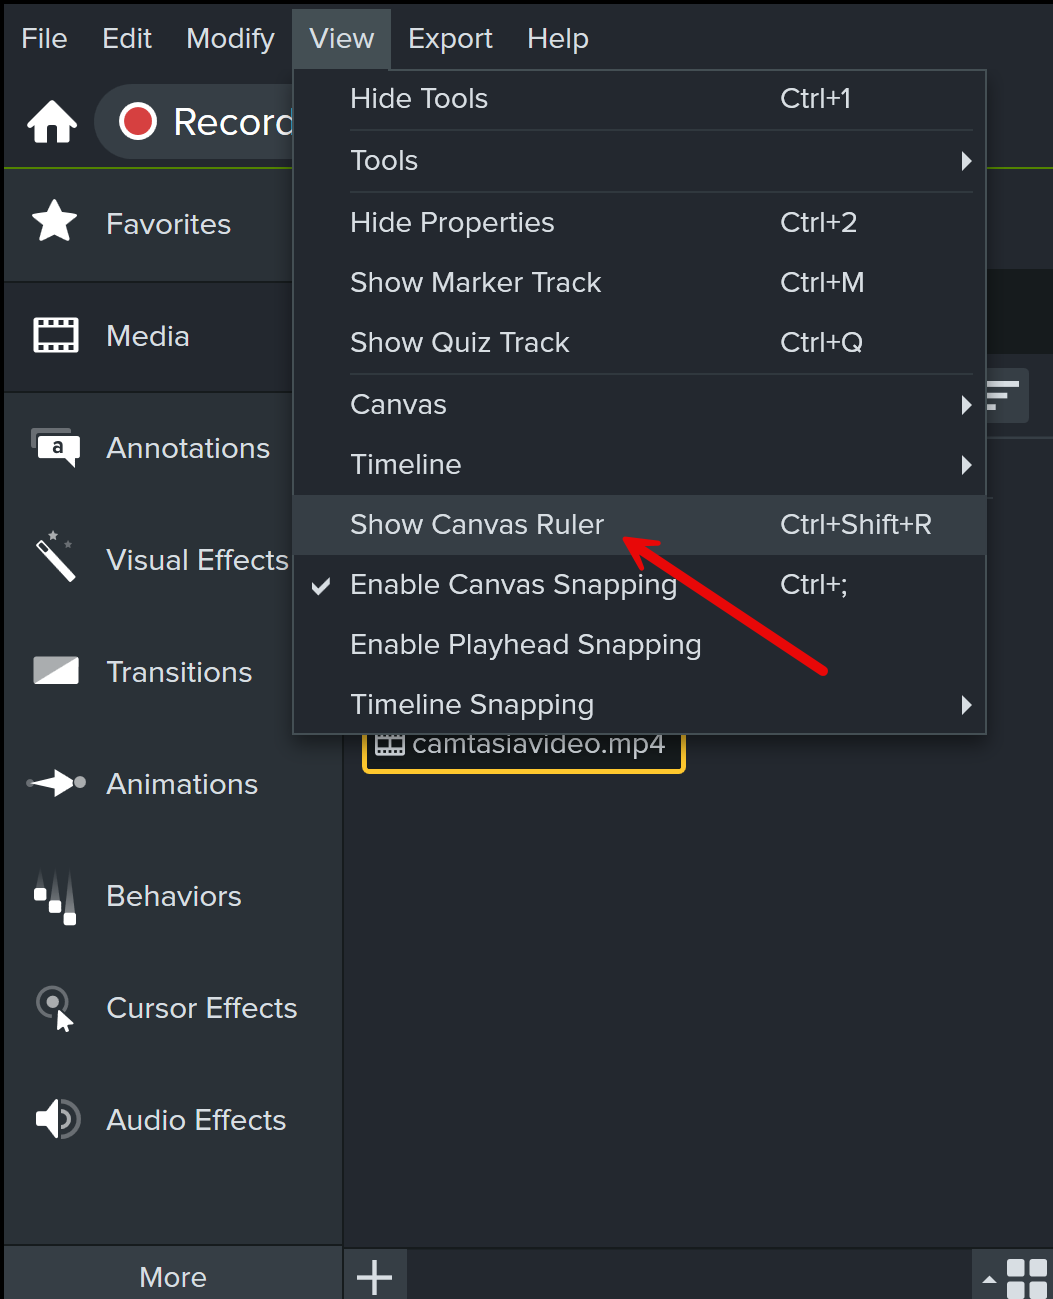Select the Behaviors icon

click(56, 897)
